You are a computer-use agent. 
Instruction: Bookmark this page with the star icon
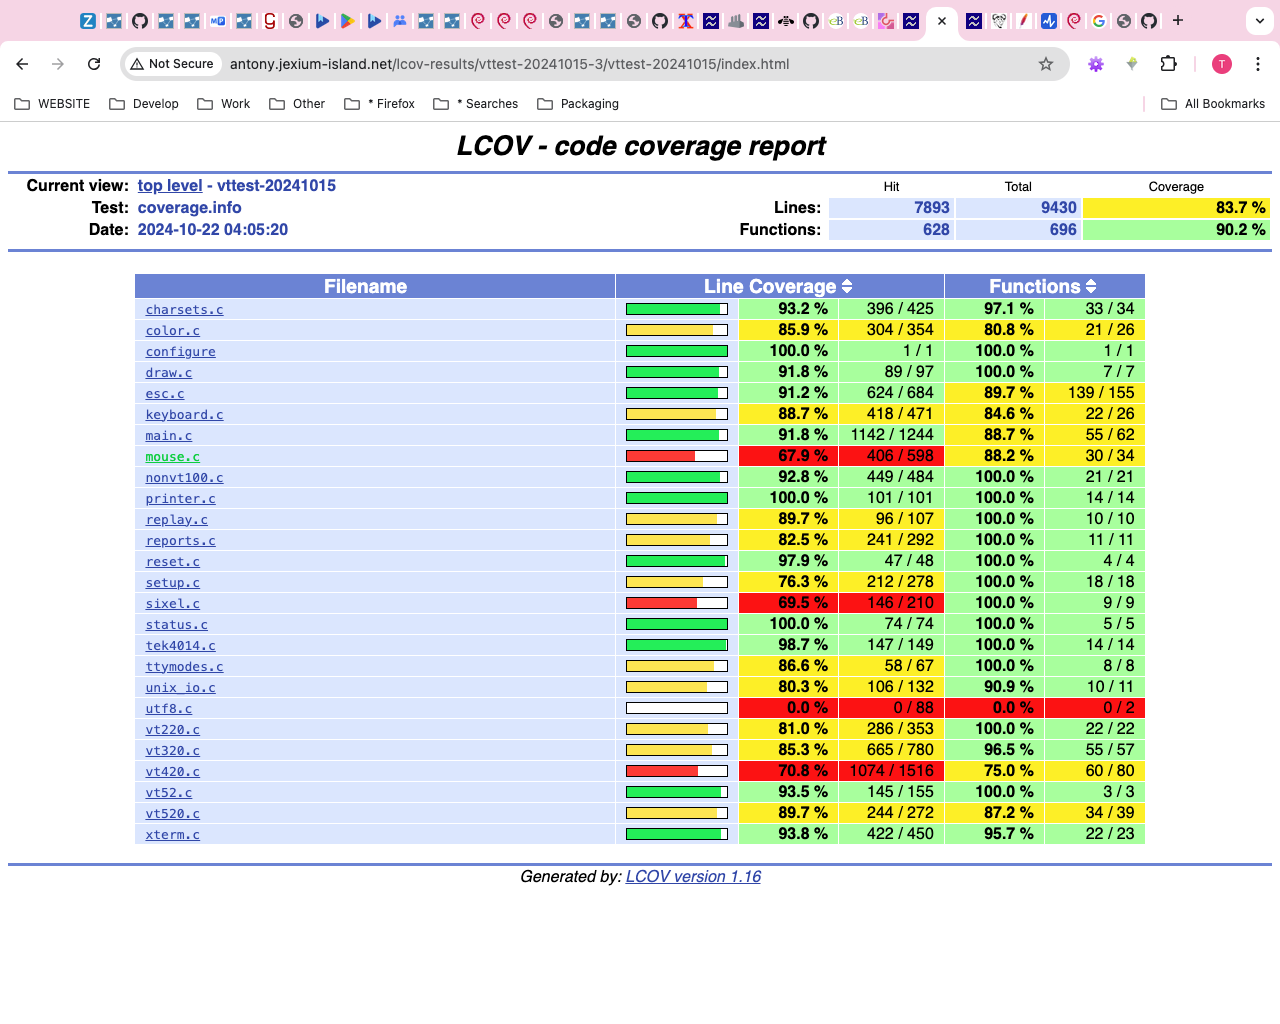point(1046,64)
